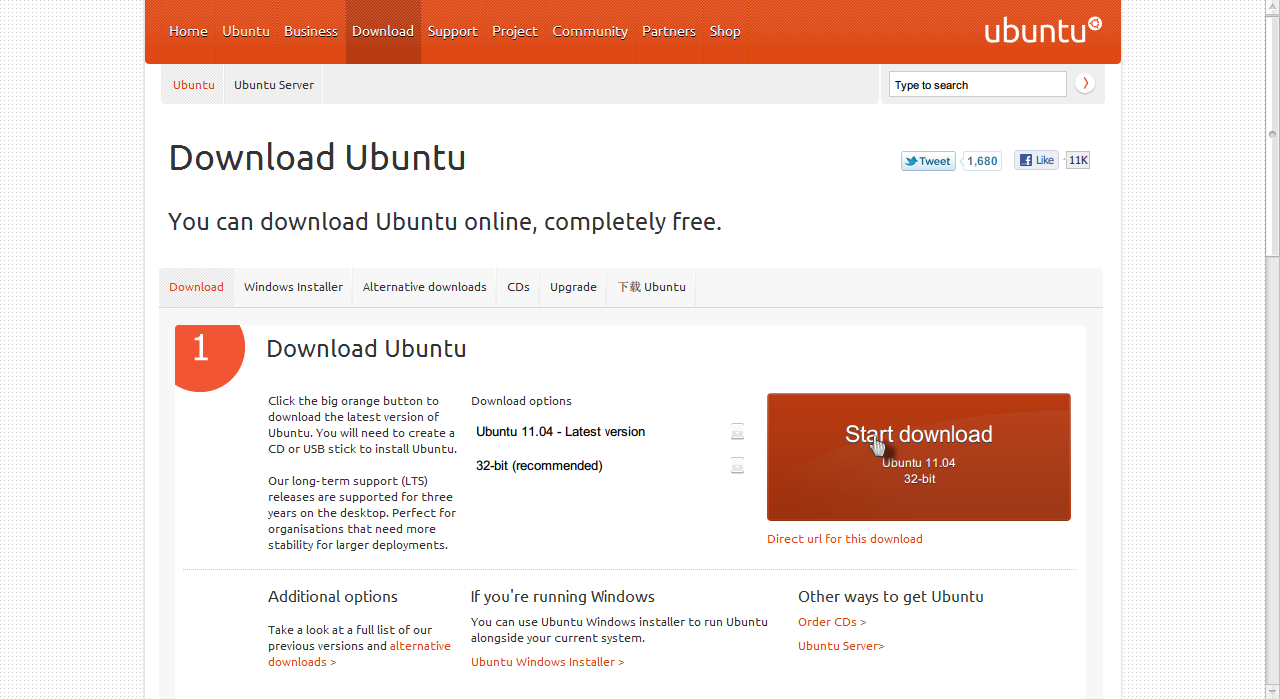Click the round search arrow icon

pyautogui.click(x=1084, y=83)
